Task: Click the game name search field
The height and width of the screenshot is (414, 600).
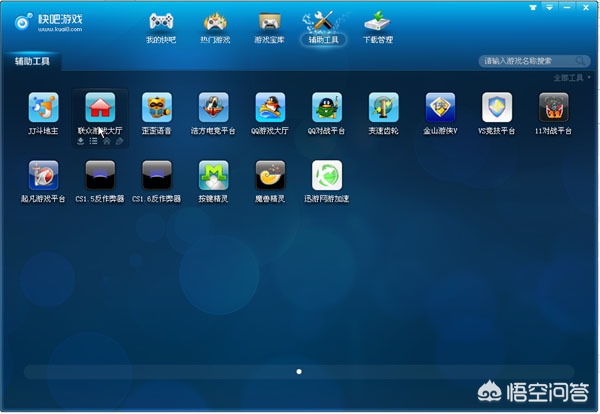Action: tap(534, 60)
